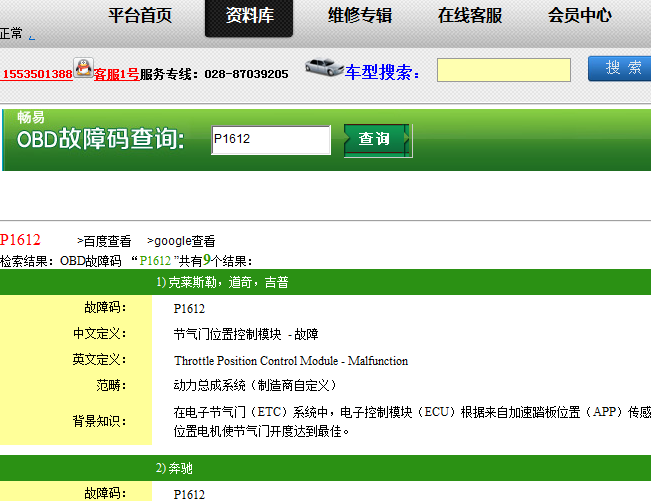The height and width of the screenshot is (501, 651).
Task: Click the red 1553501388 number link
Action: (37, 74)
